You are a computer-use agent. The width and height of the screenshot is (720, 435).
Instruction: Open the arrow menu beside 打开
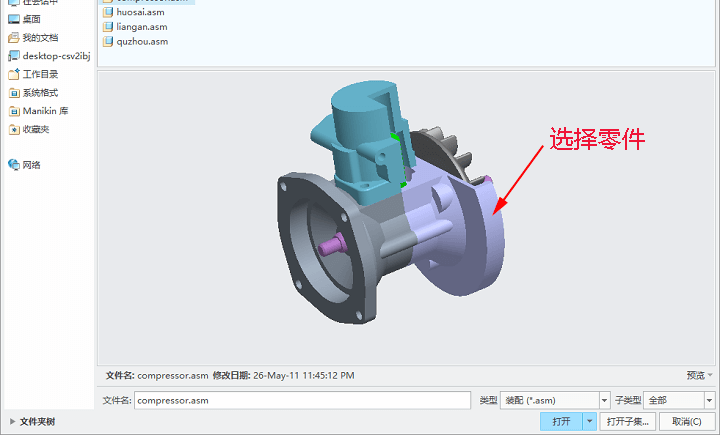590,422
